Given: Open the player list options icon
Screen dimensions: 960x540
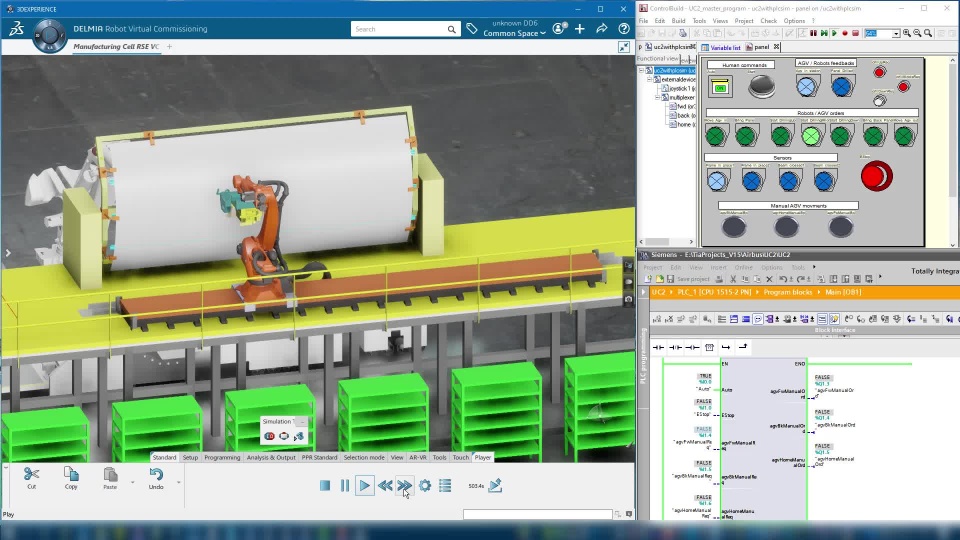Looking at the screenshot, I should [x=445, y=486].
